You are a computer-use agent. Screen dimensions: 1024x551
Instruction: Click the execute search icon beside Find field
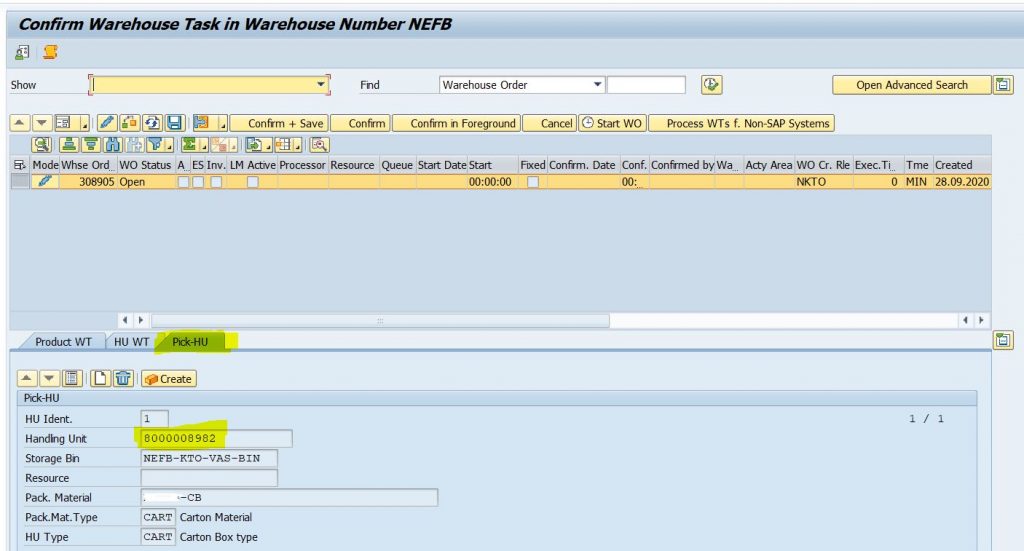pyautogui.click(x=711, y=84)
